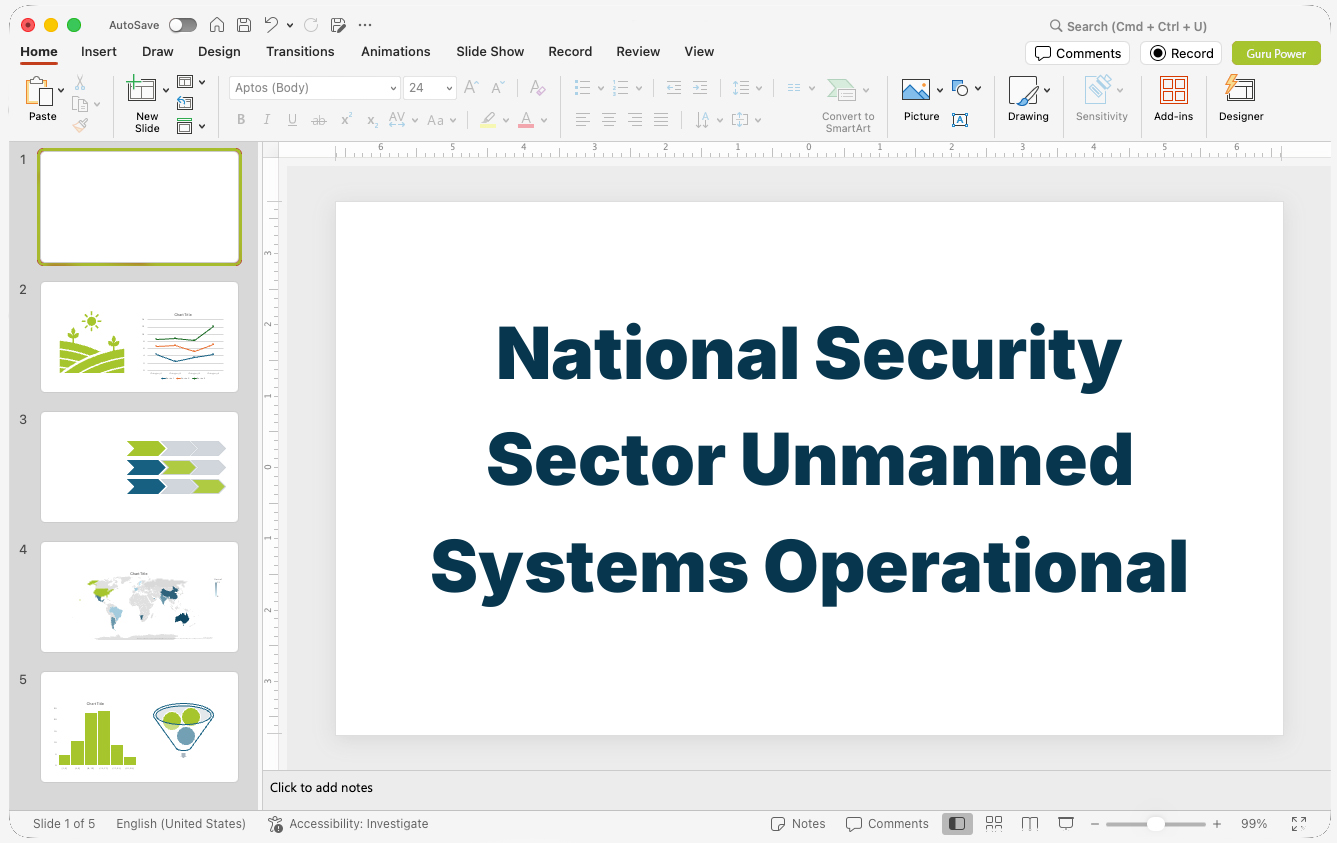Switch to Slide Sorter view

point(994,824)
